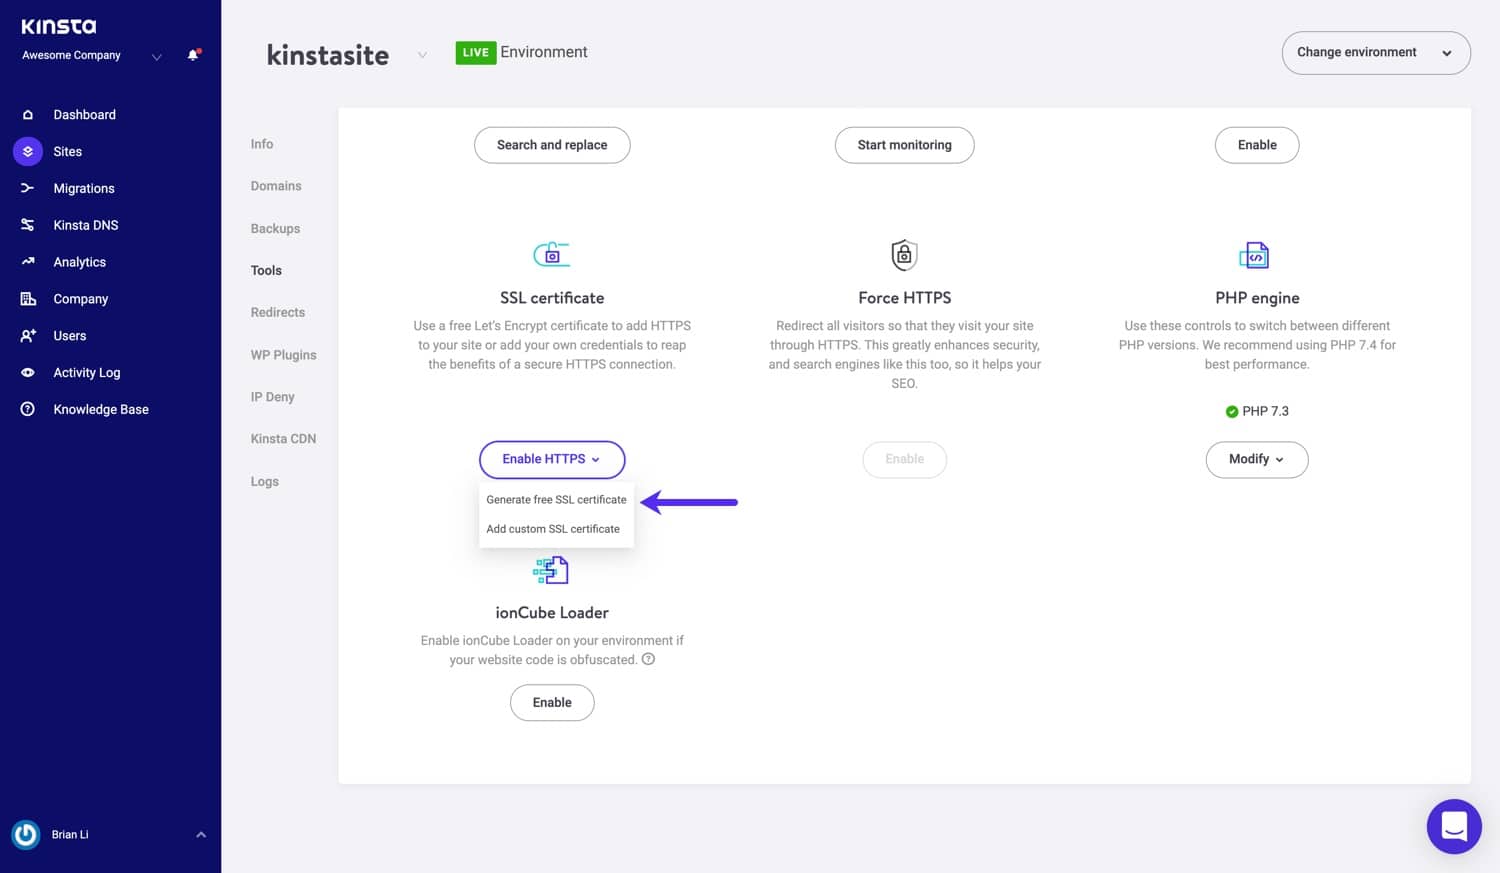Open the Logs tab

click(265, 481)
